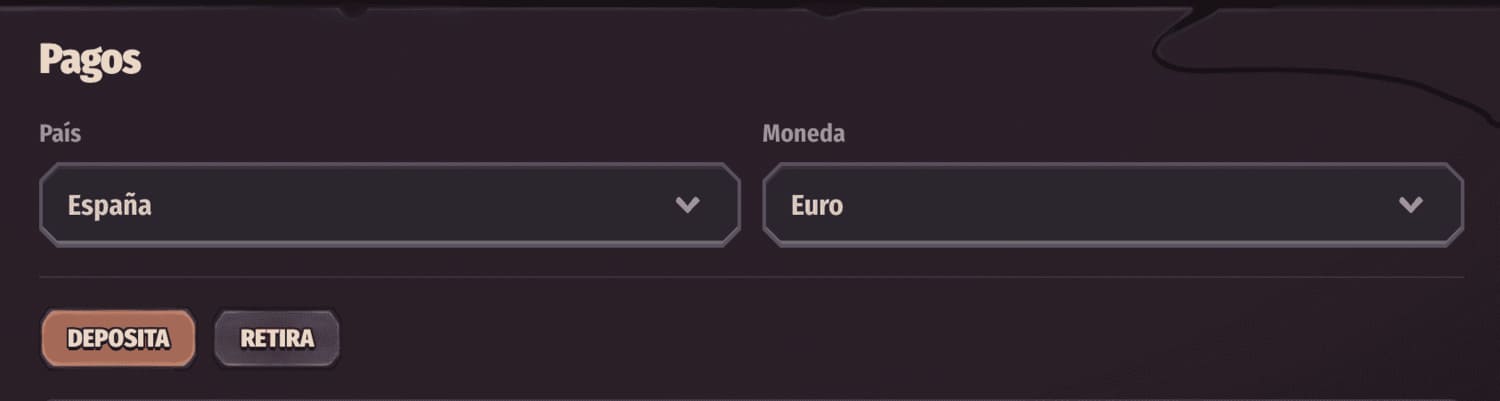The width and height of the screenshot is (1500, 401).
Task: Toggle payments view to Retira
Action: click(x=277, y=338)
